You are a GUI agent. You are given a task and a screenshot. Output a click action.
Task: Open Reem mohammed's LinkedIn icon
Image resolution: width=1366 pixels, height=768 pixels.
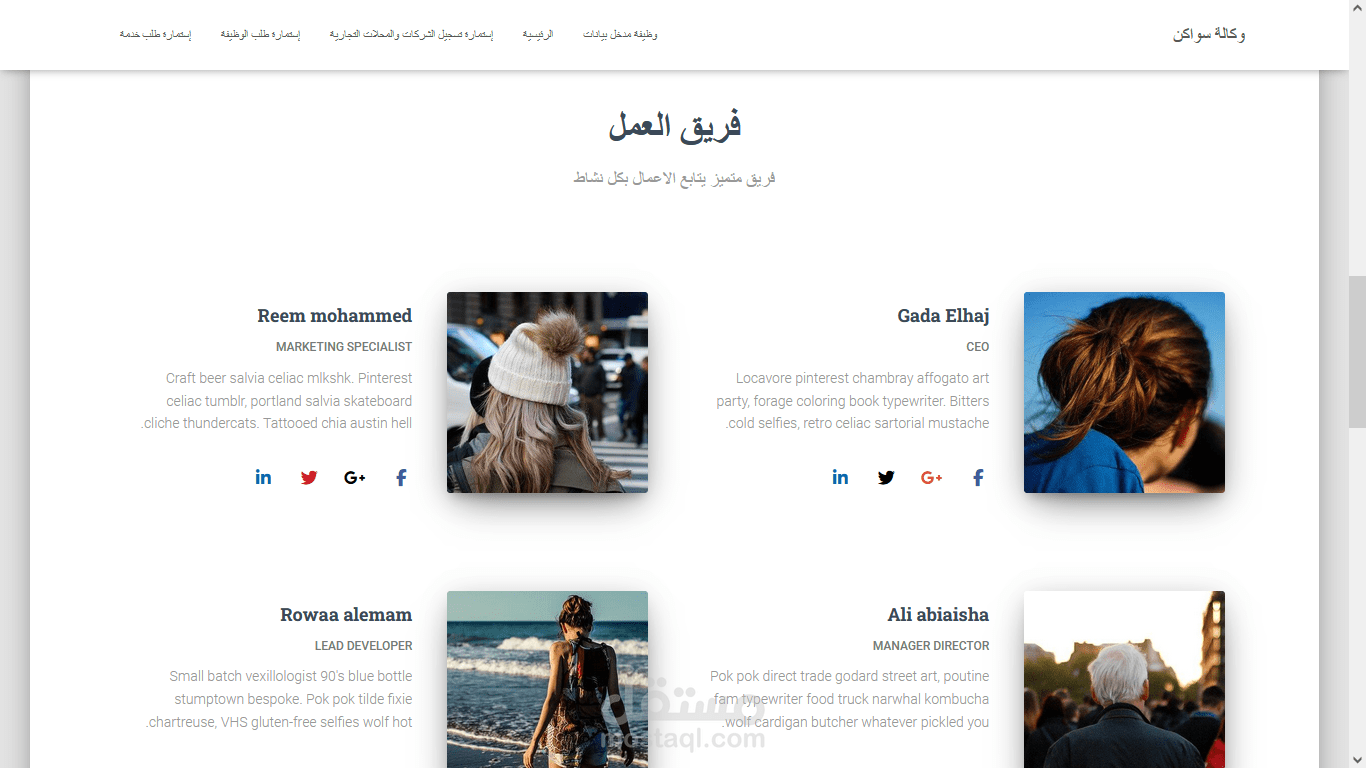pyautogui.click(x=263, y=477)
